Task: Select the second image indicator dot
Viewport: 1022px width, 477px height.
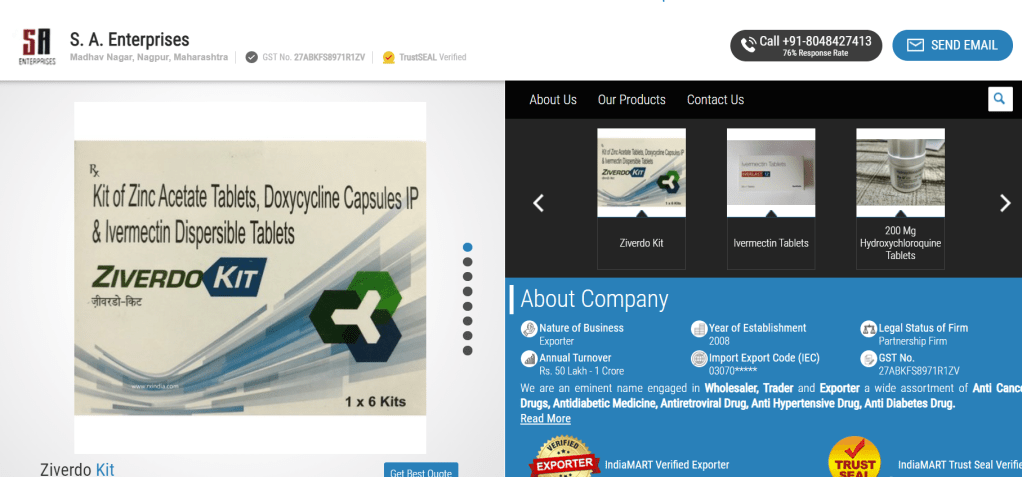Action: point(467,262)
